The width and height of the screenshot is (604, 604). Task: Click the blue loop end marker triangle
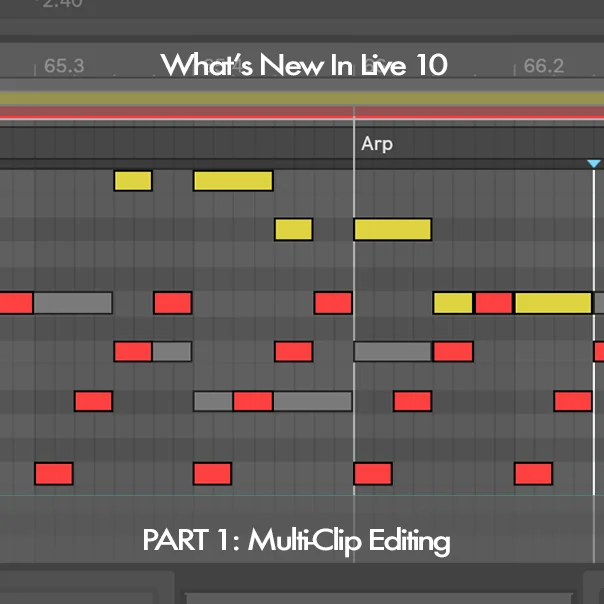(594, 164)
